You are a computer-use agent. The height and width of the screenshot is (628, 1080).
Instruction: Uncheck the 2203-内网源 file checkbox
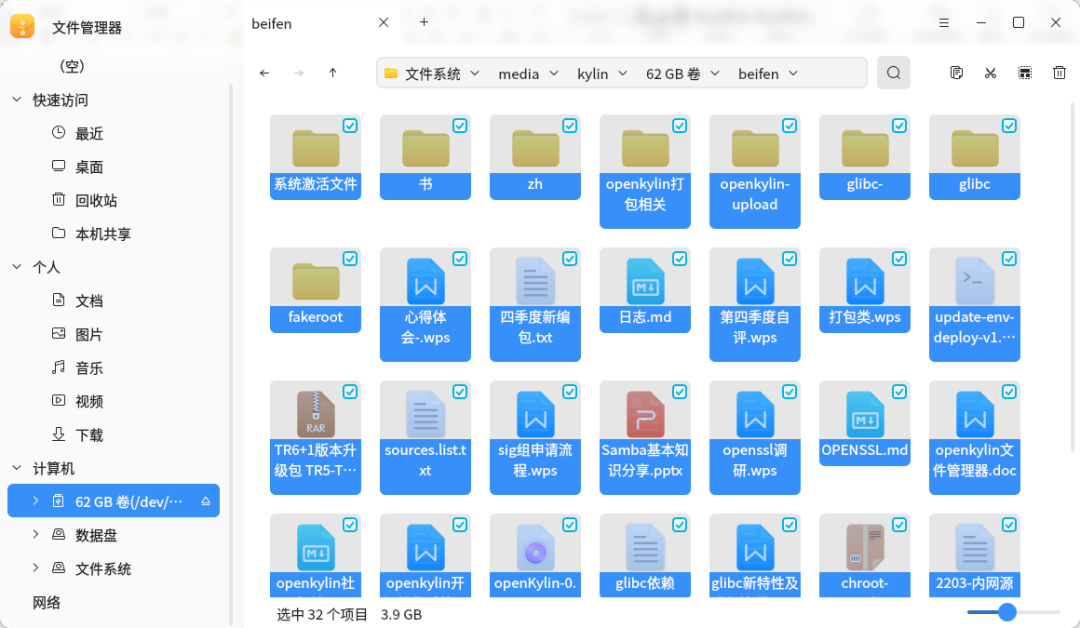click(x=1009, y=525)
